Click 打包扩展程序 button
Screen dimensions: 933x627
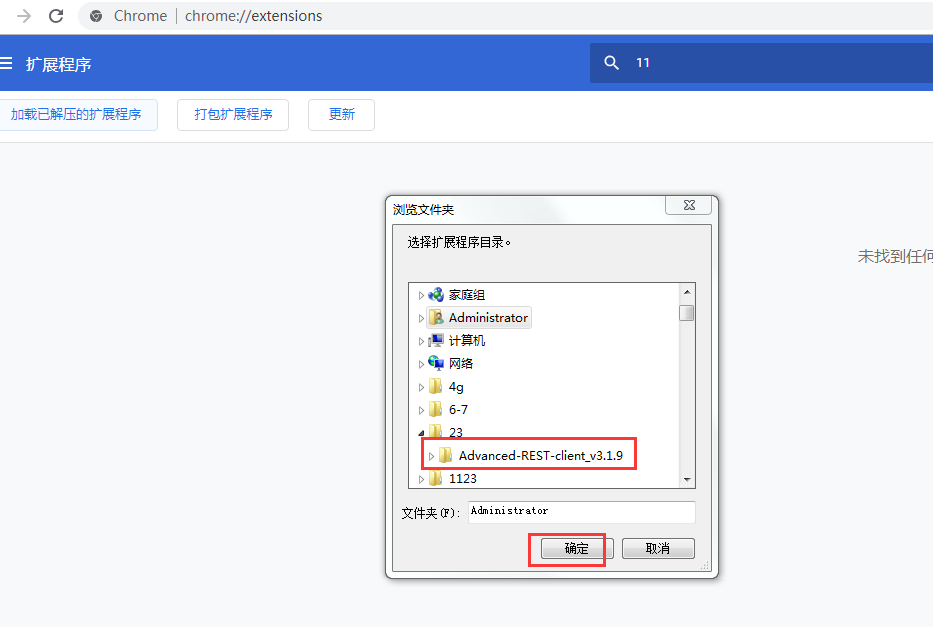pos(233,114)
